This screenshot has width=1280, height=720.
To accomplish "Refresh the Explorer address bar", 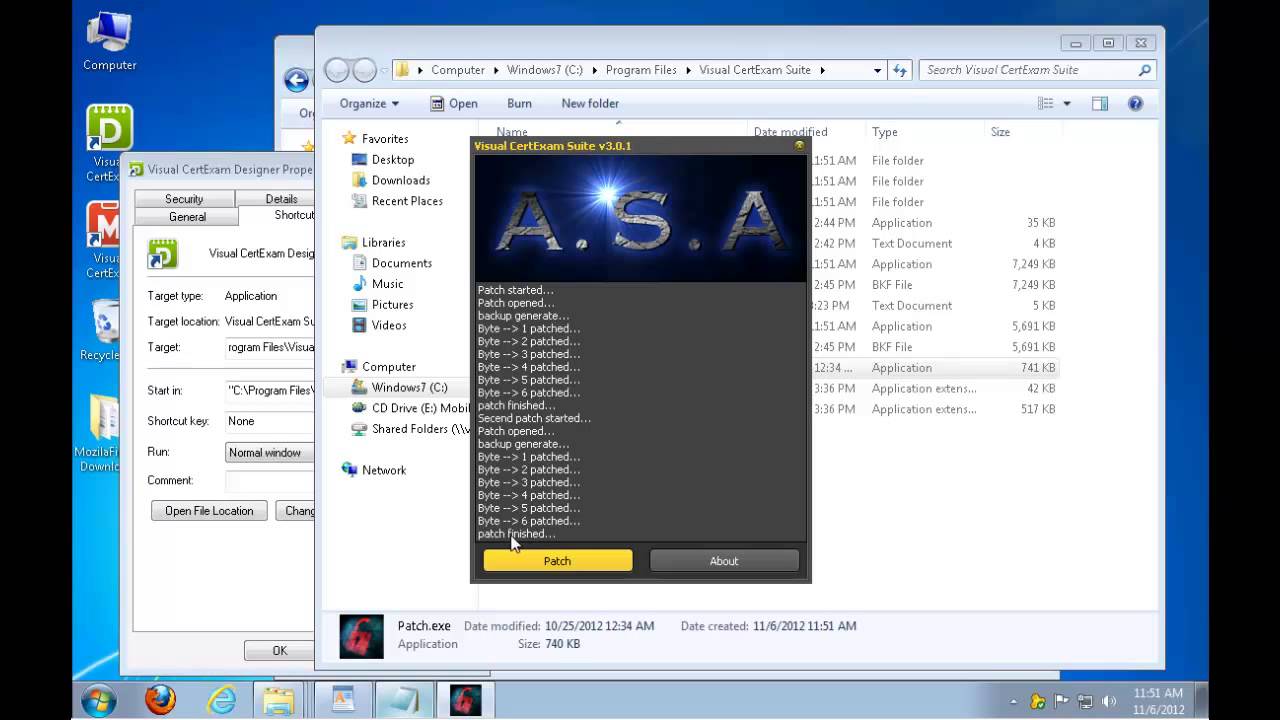I will (900, 70).
